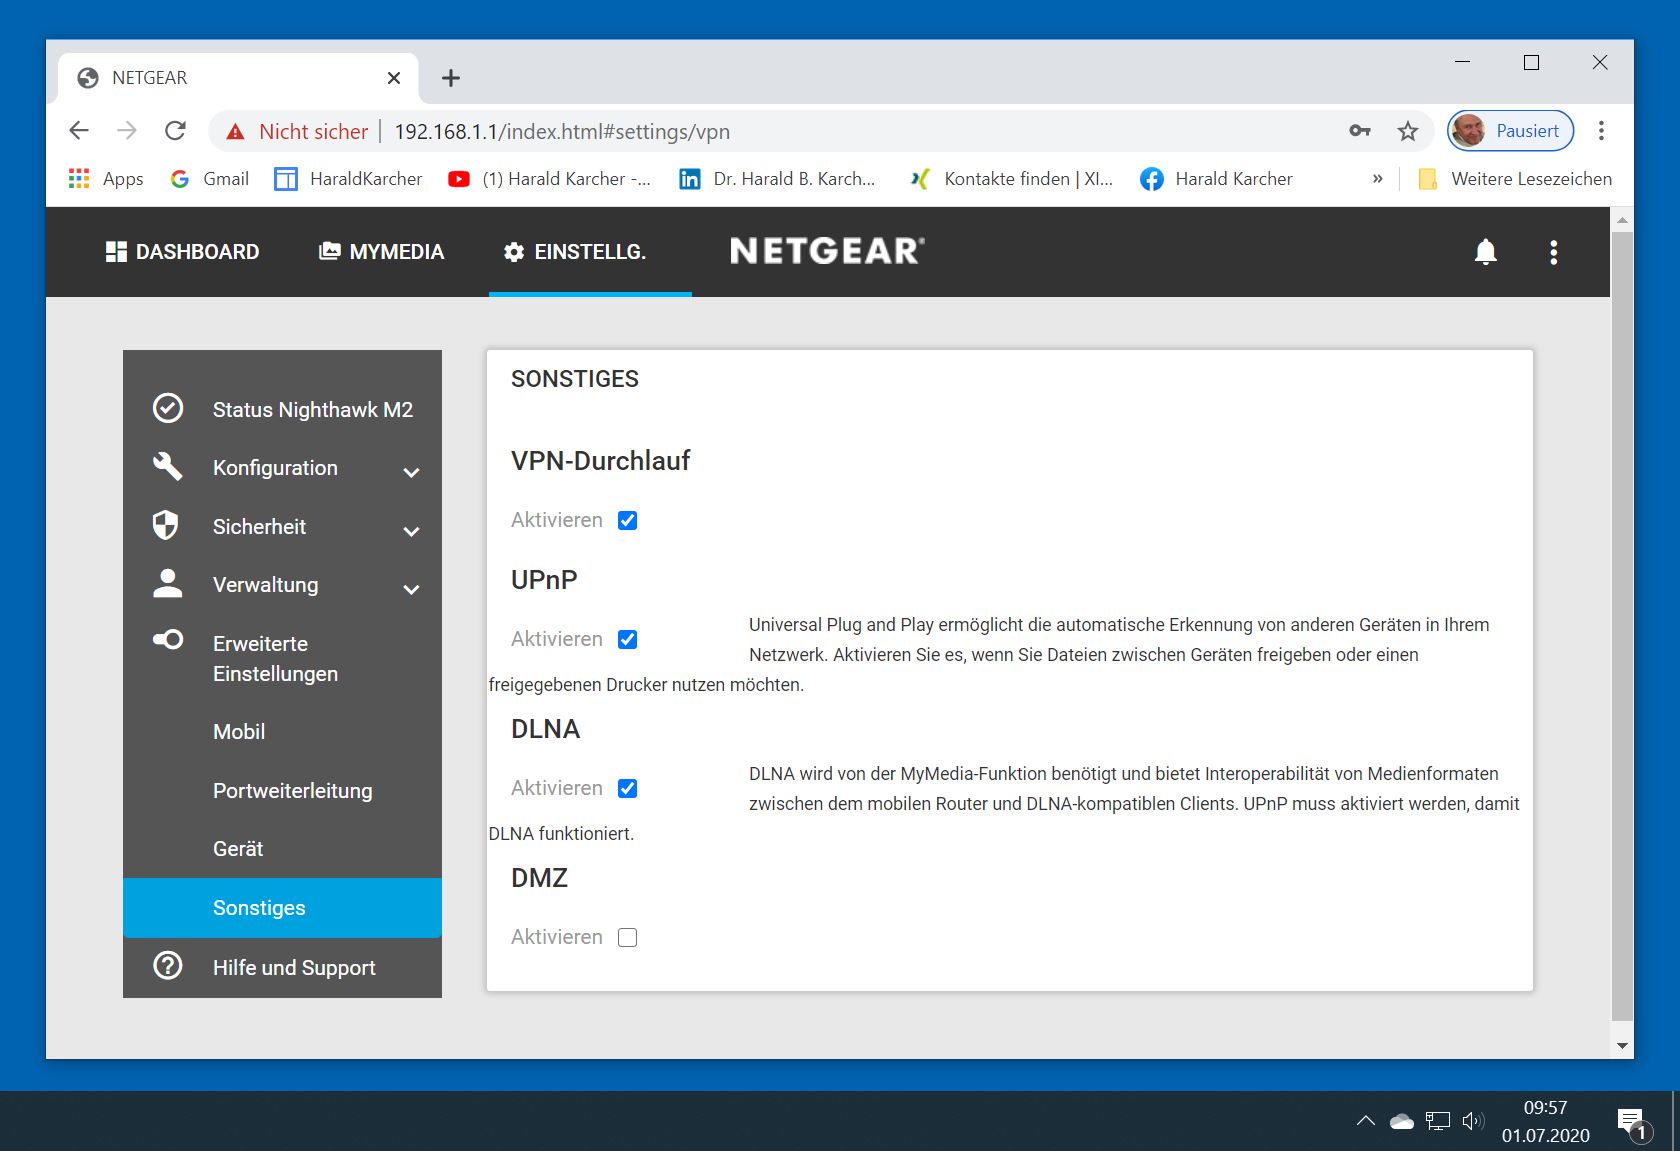Viewport: 1680px width, 1151px height.
Task: Select the NETGEAR browser tab
Action: point(239,78)
